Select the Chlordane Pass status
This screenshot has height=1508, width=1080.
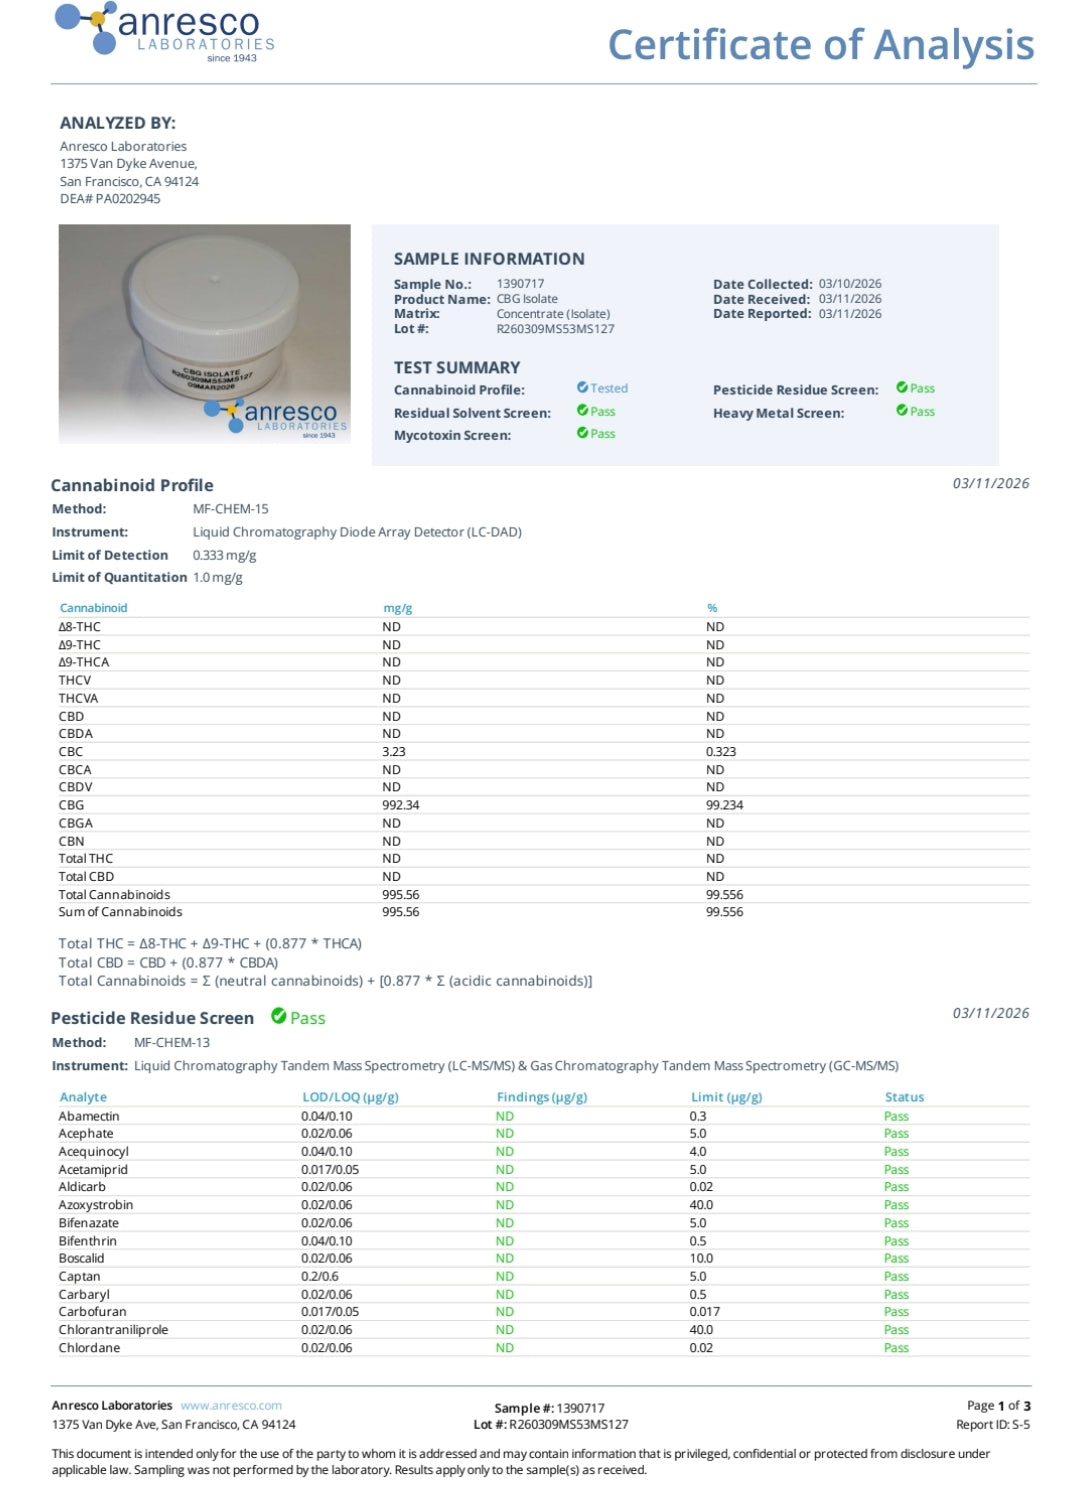pyautogui.click(x=896, y=1348)
